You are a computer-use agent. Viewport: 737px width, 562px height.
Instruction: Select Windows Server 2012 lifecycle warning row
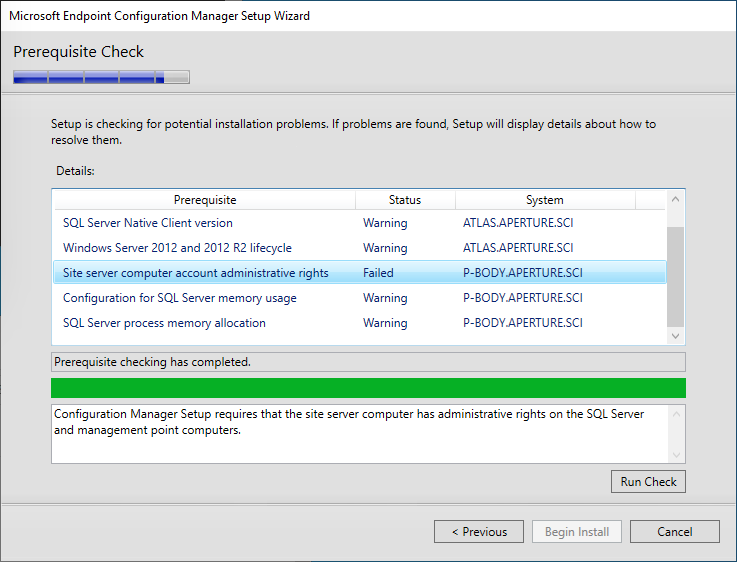pyautogui.click(x=360, y=248)
